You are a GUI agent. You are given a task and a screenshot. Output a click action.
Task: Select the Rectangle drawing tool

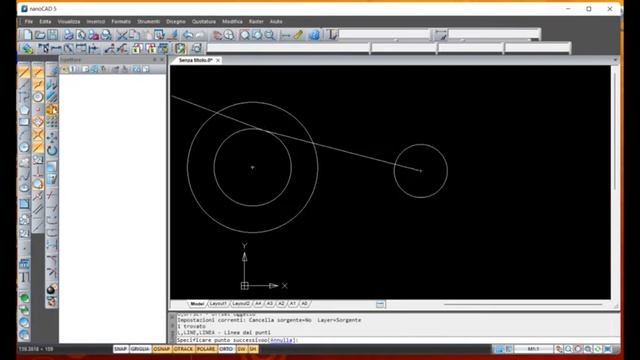click(24, 122)
